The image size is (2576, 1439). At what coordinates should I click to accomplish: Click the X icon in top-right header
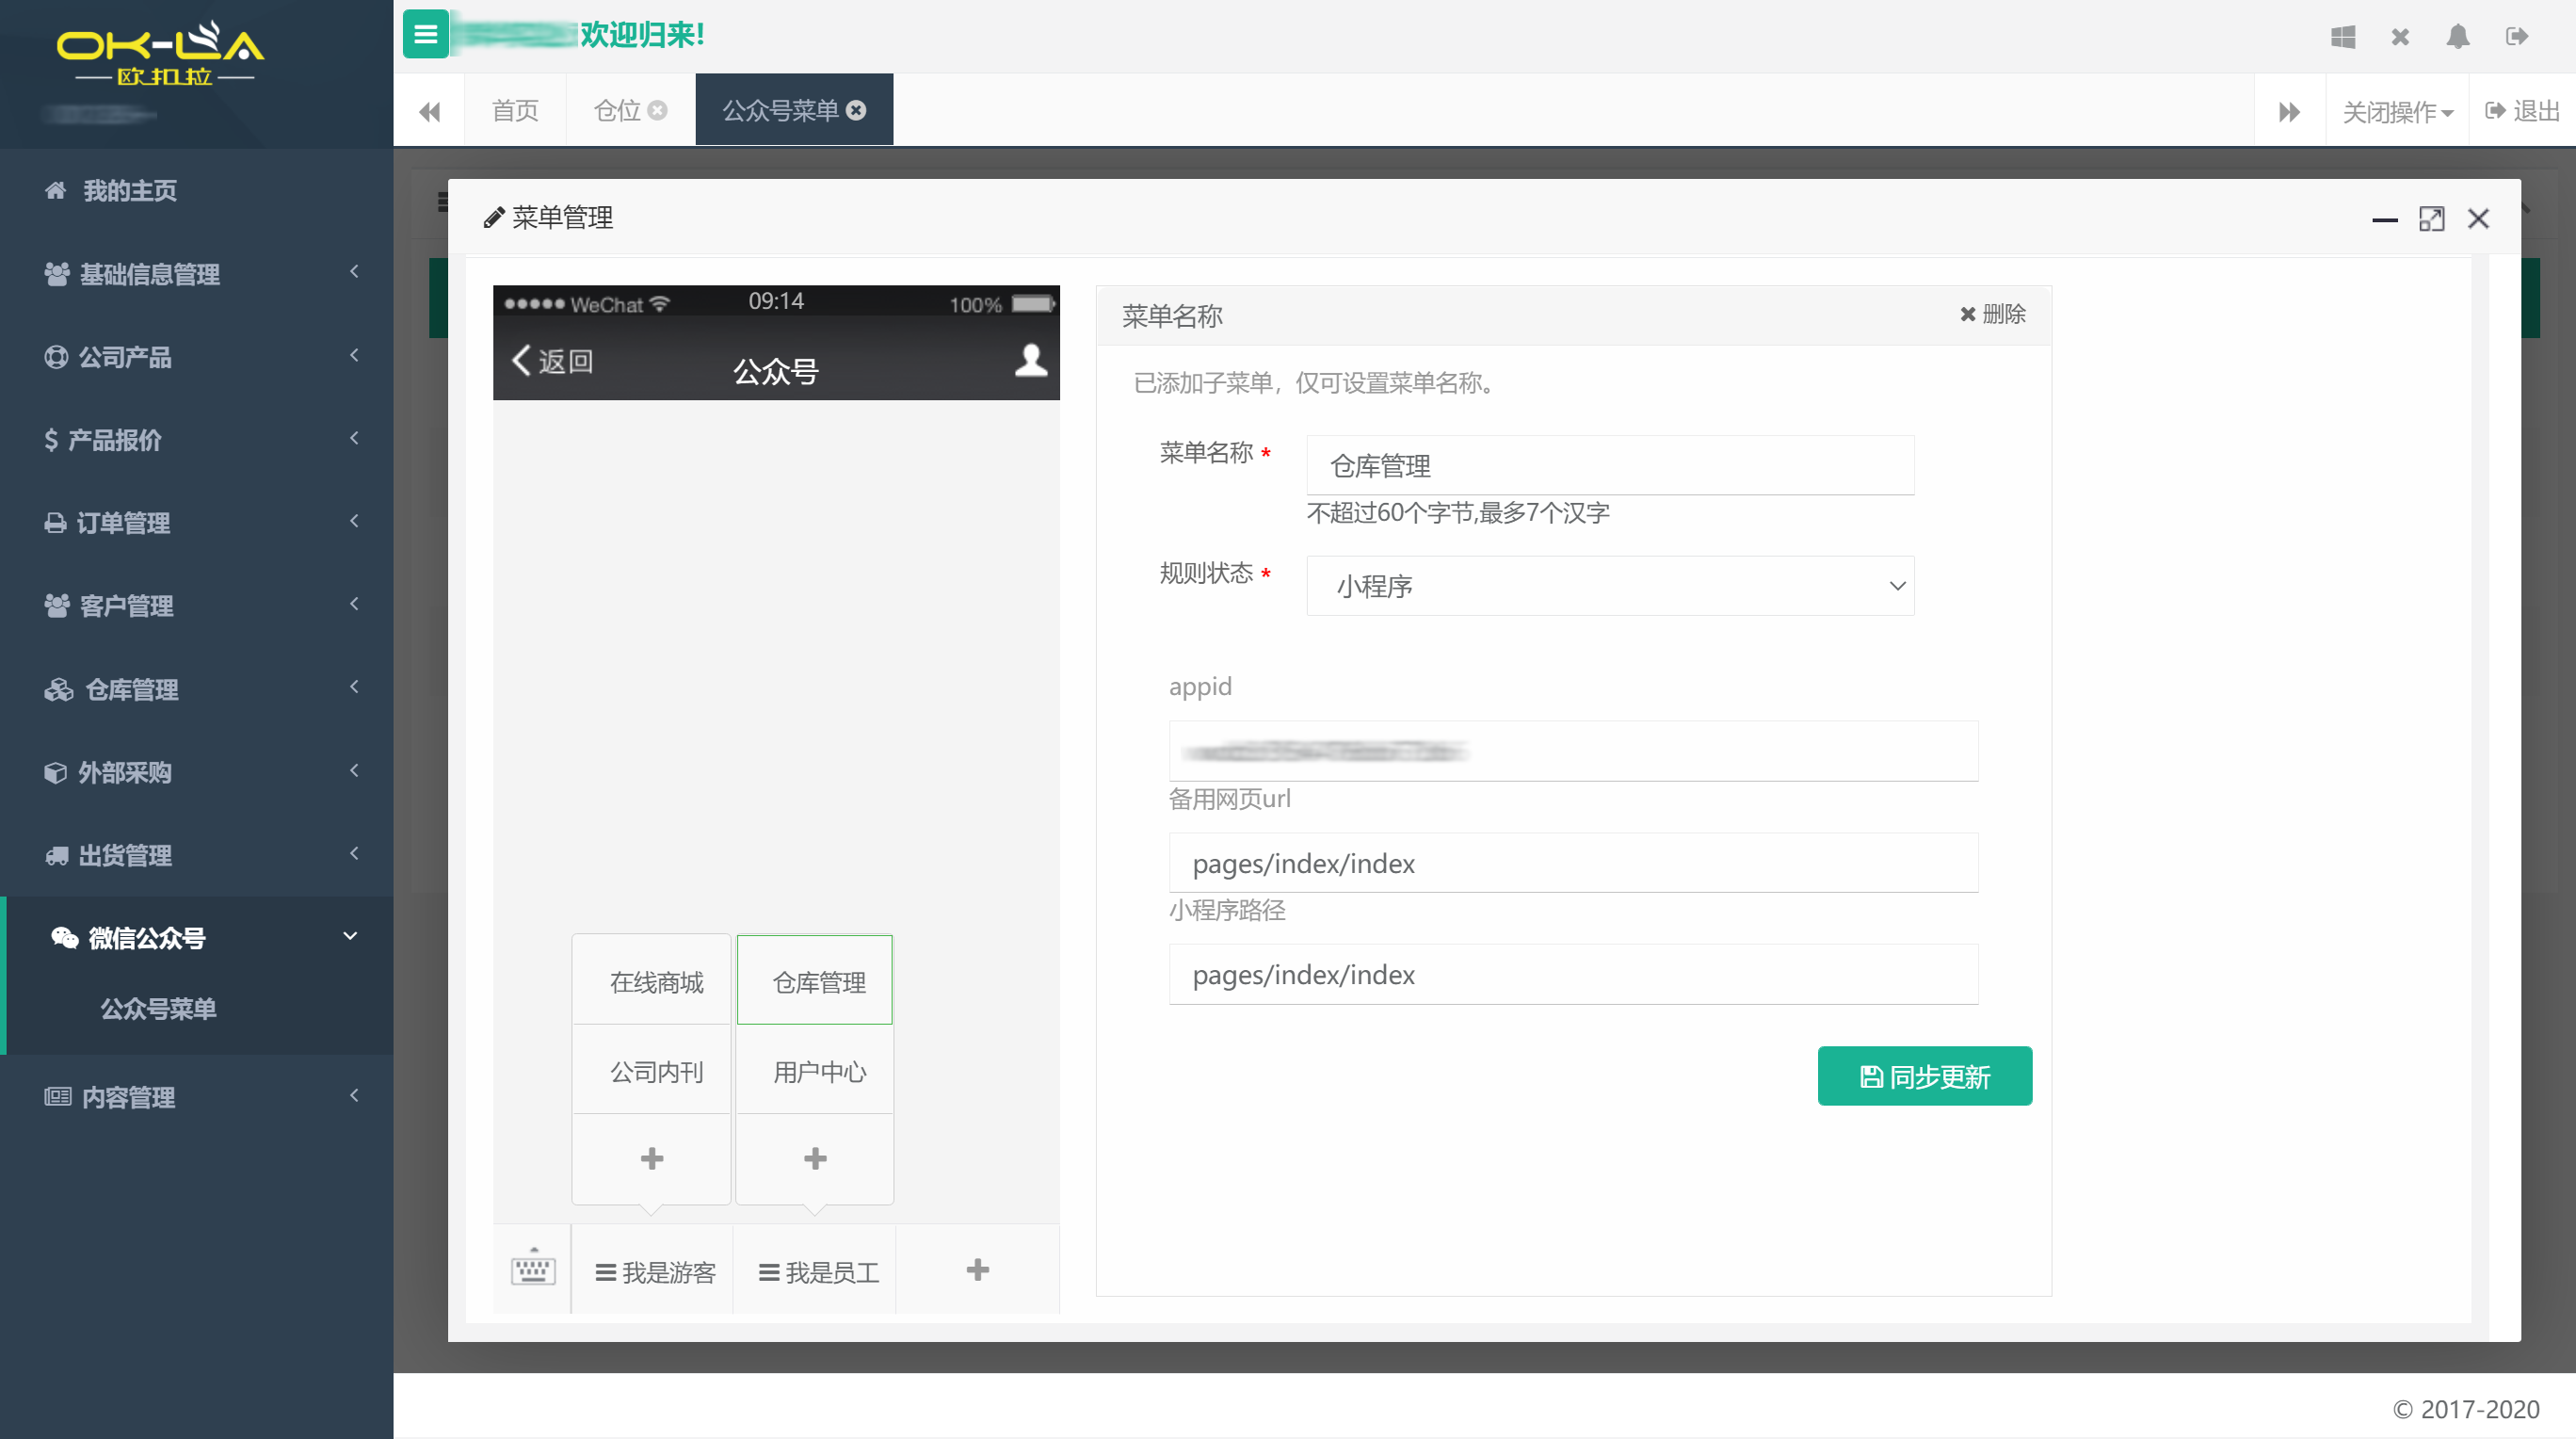pyautogui.click(x=2400, y=37)
